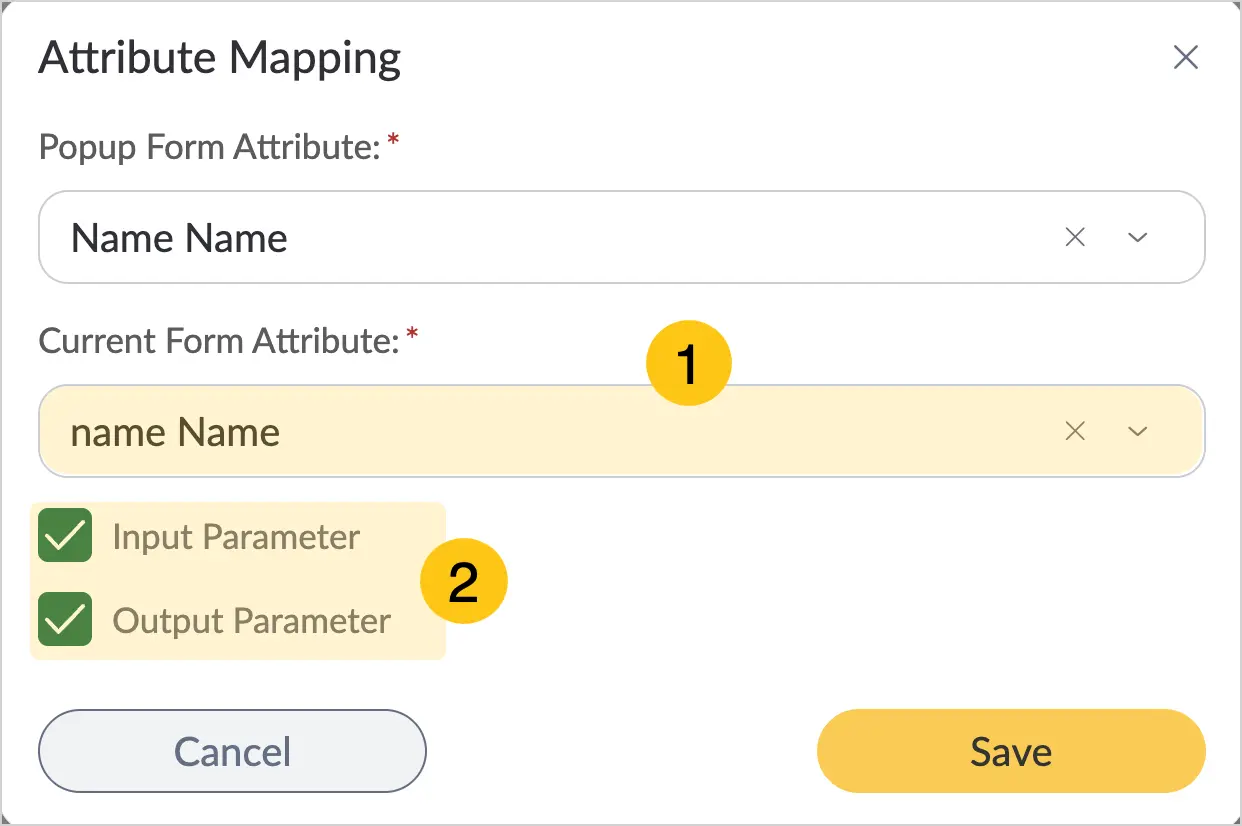Click the Output Parameter label text

tap(251, 621)
